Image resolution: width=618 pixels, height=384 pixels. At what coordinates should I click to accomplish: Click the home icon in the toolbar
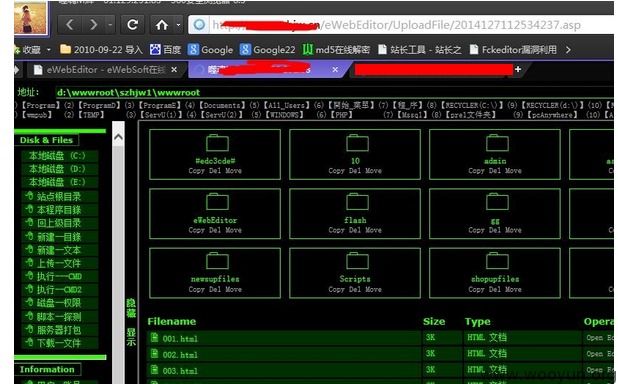pos(162,25)
